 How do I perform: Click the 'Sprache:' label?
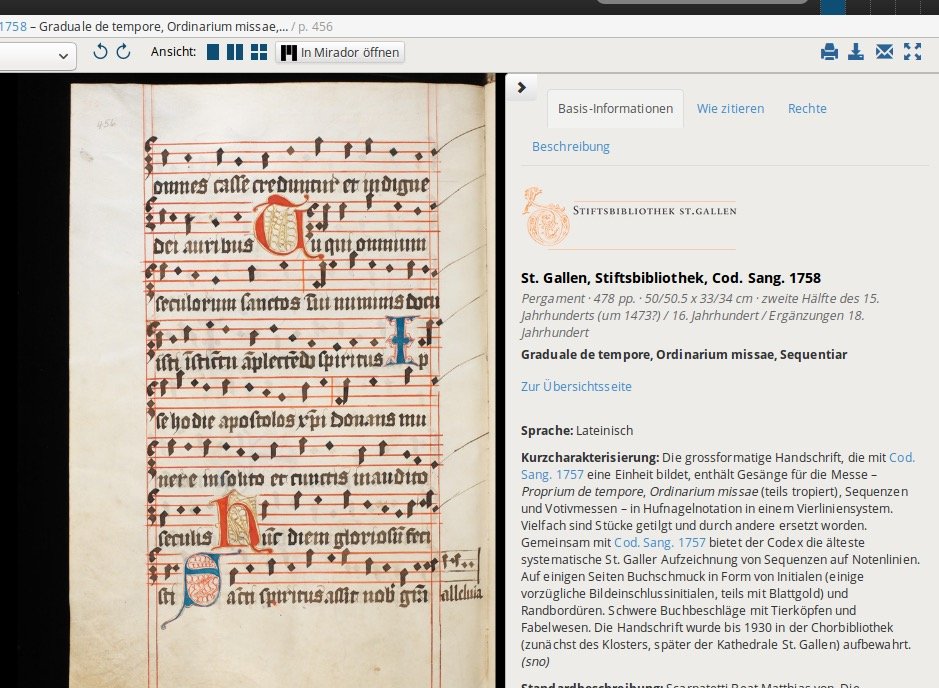(547, 431)
